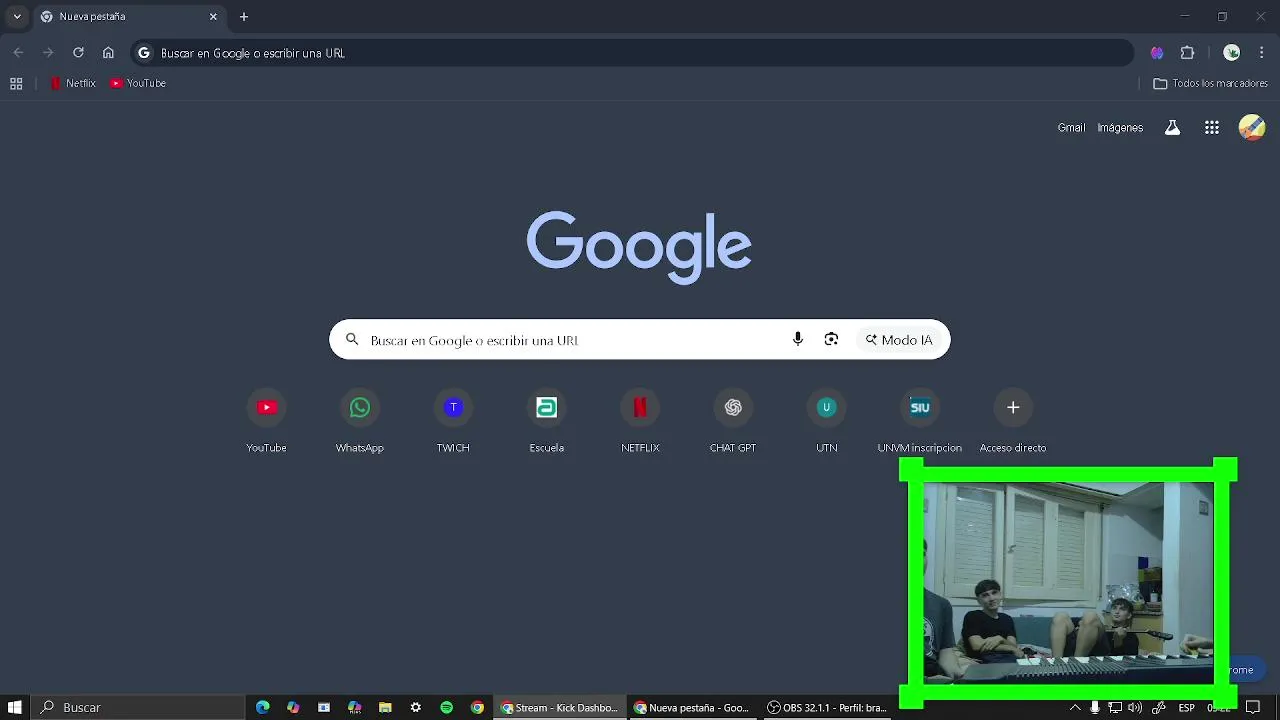The image size is (1280, 720).
Task: Click the webcam overlay preview
Action: pos(1068,584)
